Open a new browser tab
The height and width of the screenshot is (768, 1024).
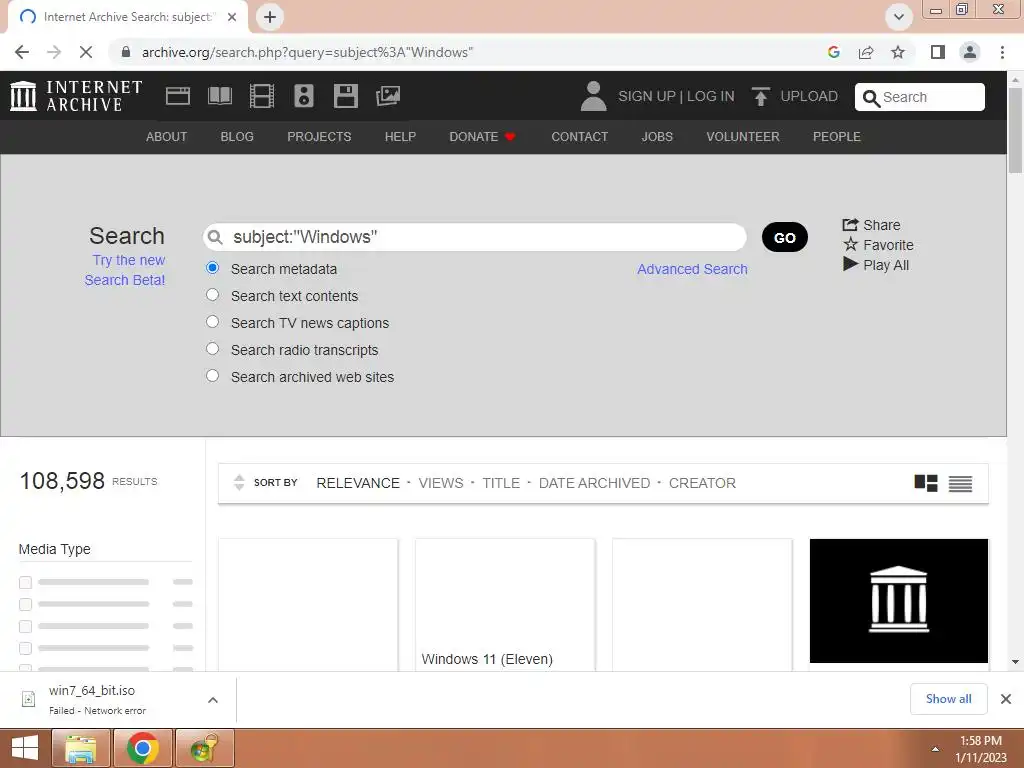tap(270, 17)
